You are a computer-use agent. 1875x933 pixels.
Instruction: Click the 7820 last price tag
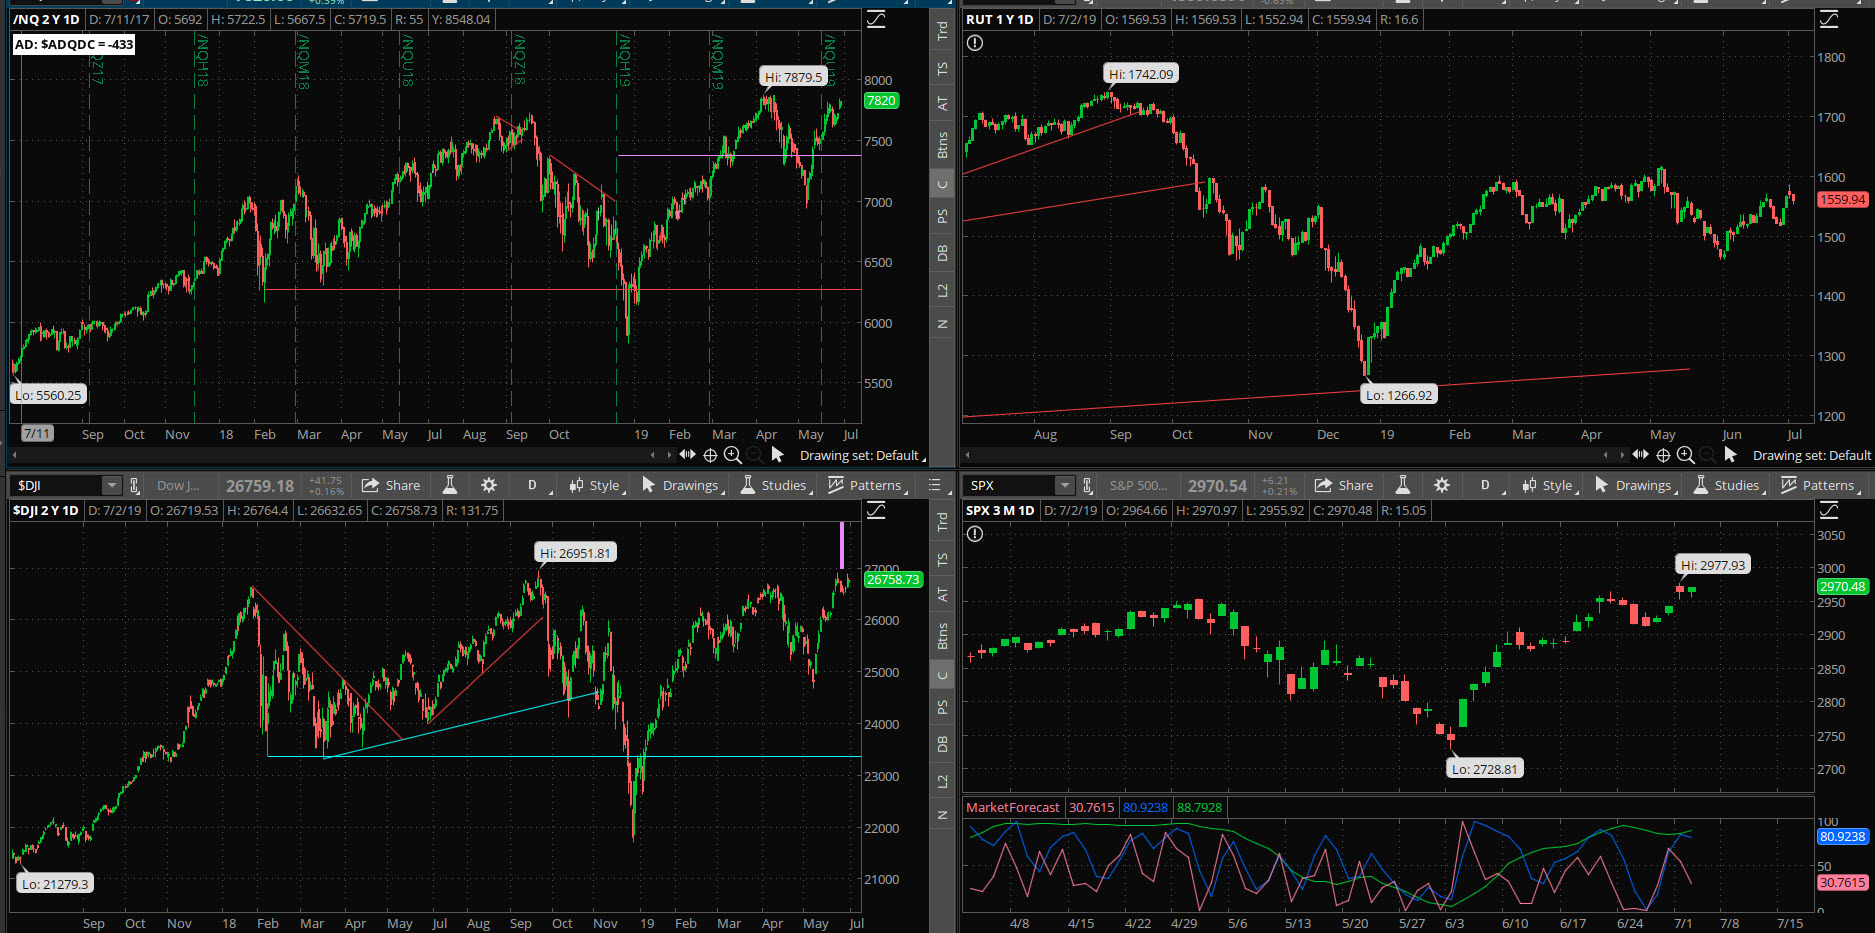[x=881, y=100]
